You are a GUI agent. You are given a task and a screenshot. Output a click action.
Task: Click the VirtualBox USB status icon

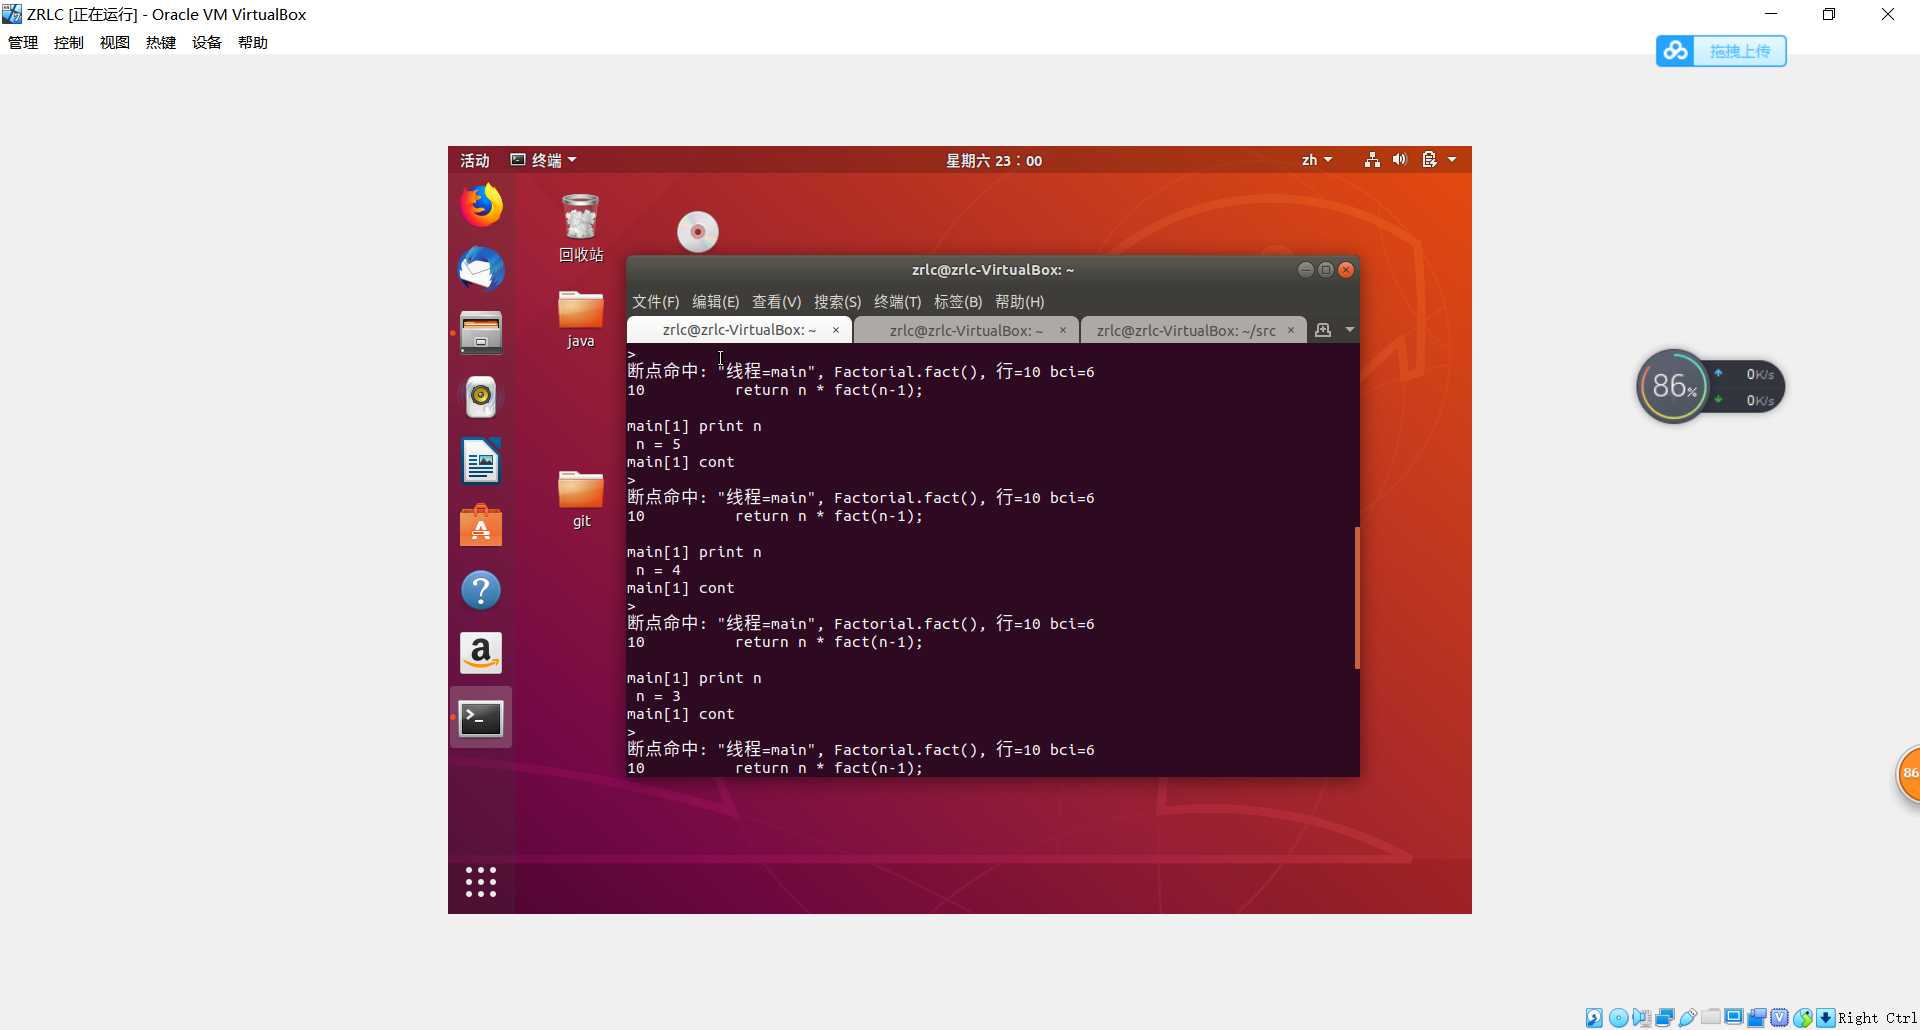[x=1688, y=1018]
